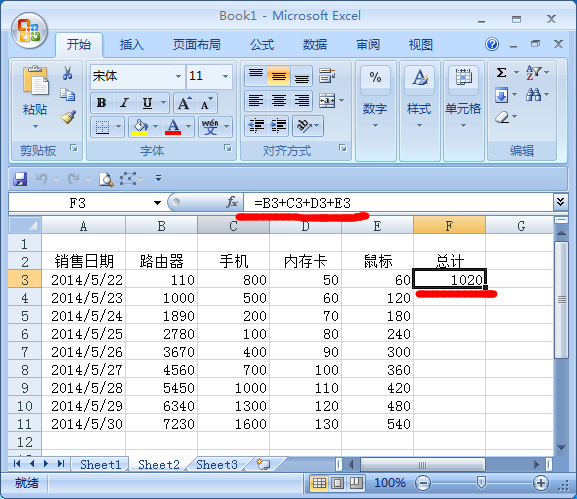Click the cell borders icon
Image resolution: width=577 pixels, height=499 pixels.
click(102, 127)
